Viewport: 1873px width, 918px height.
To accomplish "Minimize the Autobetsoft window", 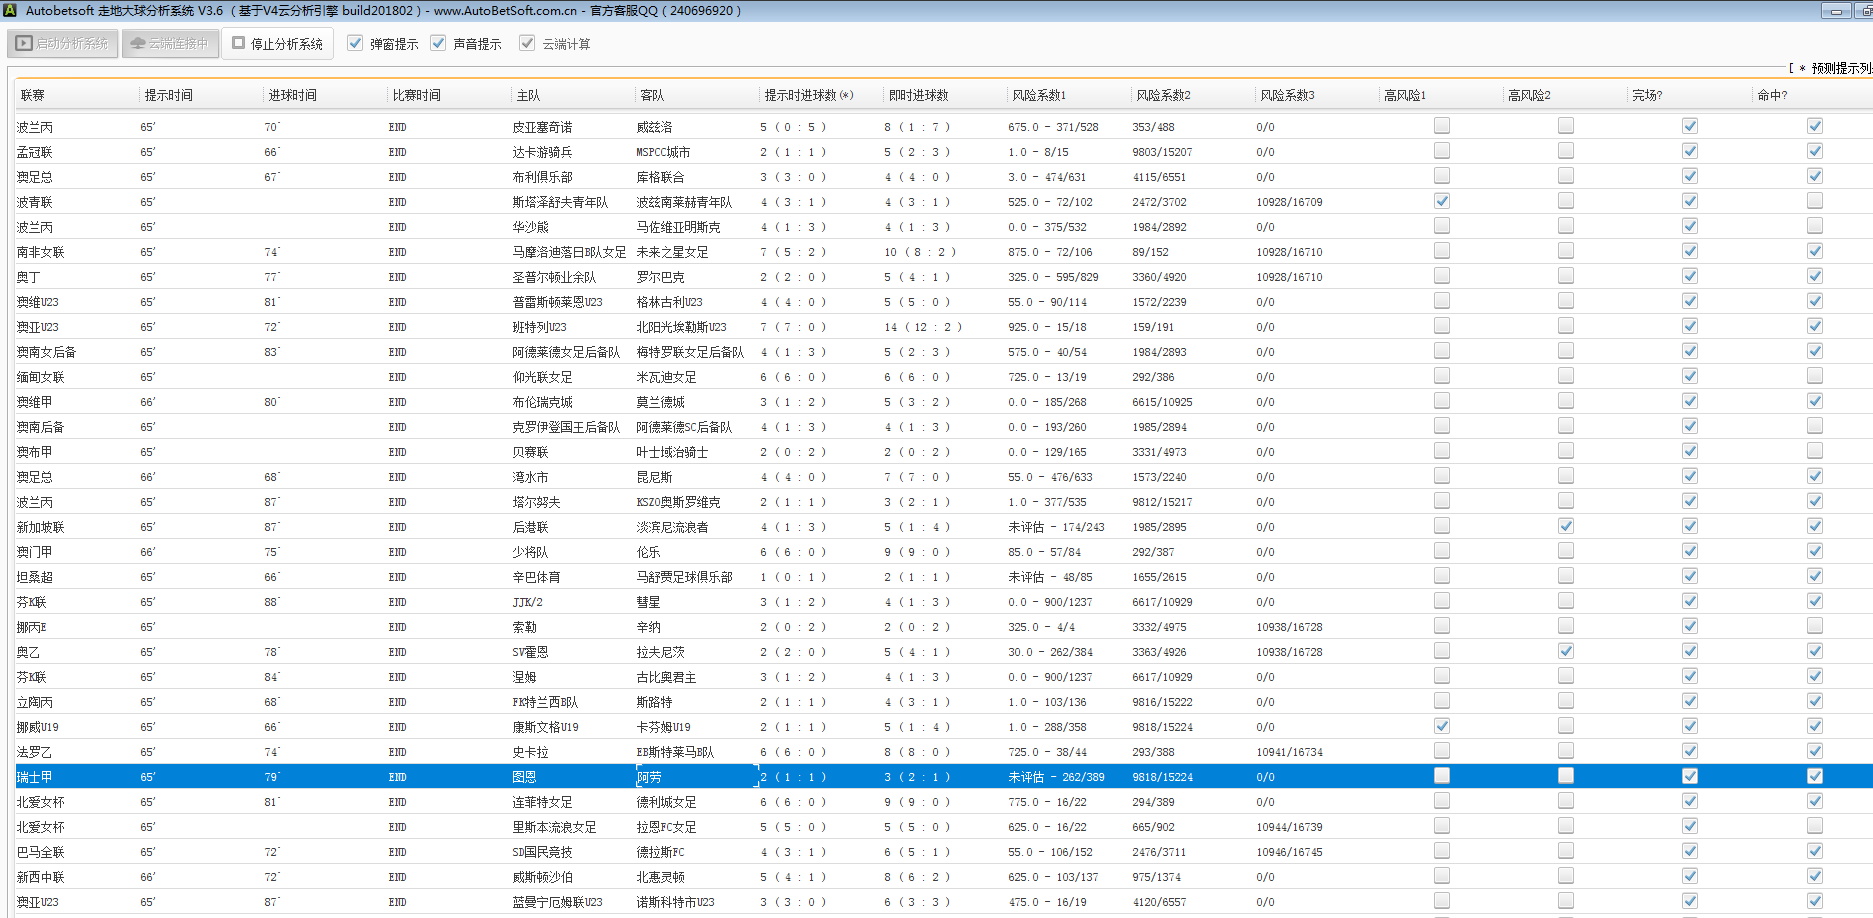I will [1836, 11].
